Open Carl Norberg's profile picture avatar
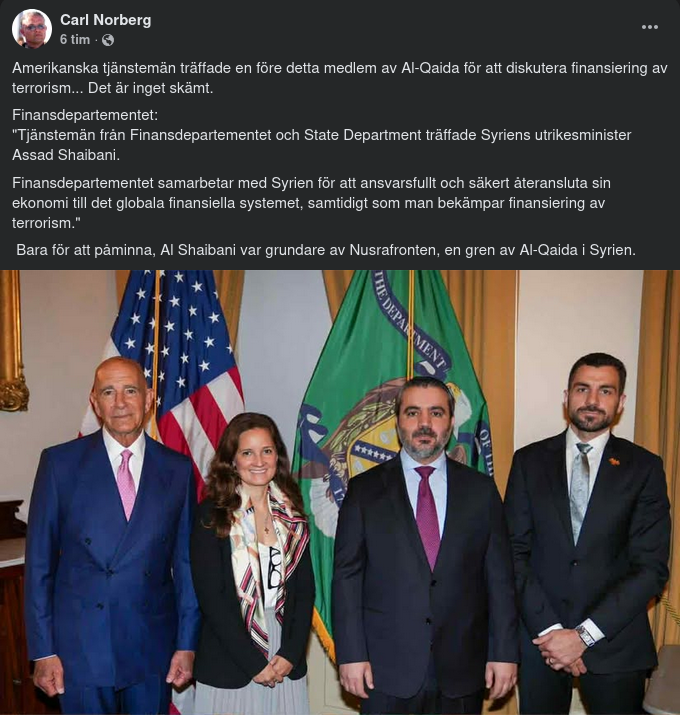 (x=31, y=28)
